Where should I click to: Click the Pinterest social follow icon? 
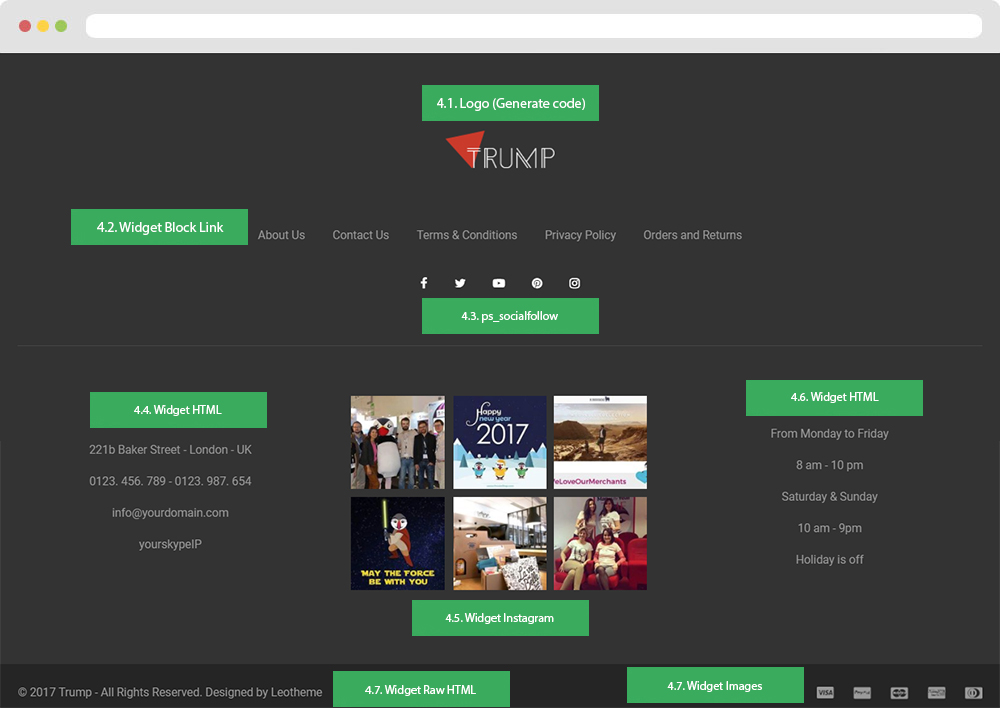537,283
